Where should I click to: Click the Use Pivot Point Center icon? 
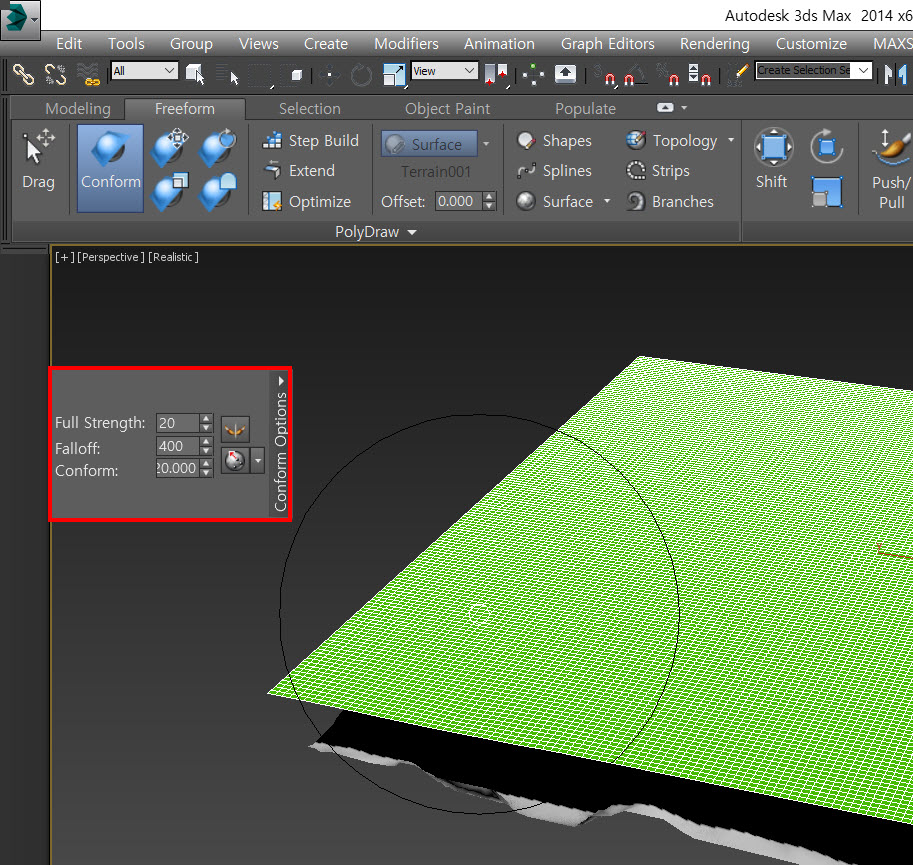[x=496, y=75]
